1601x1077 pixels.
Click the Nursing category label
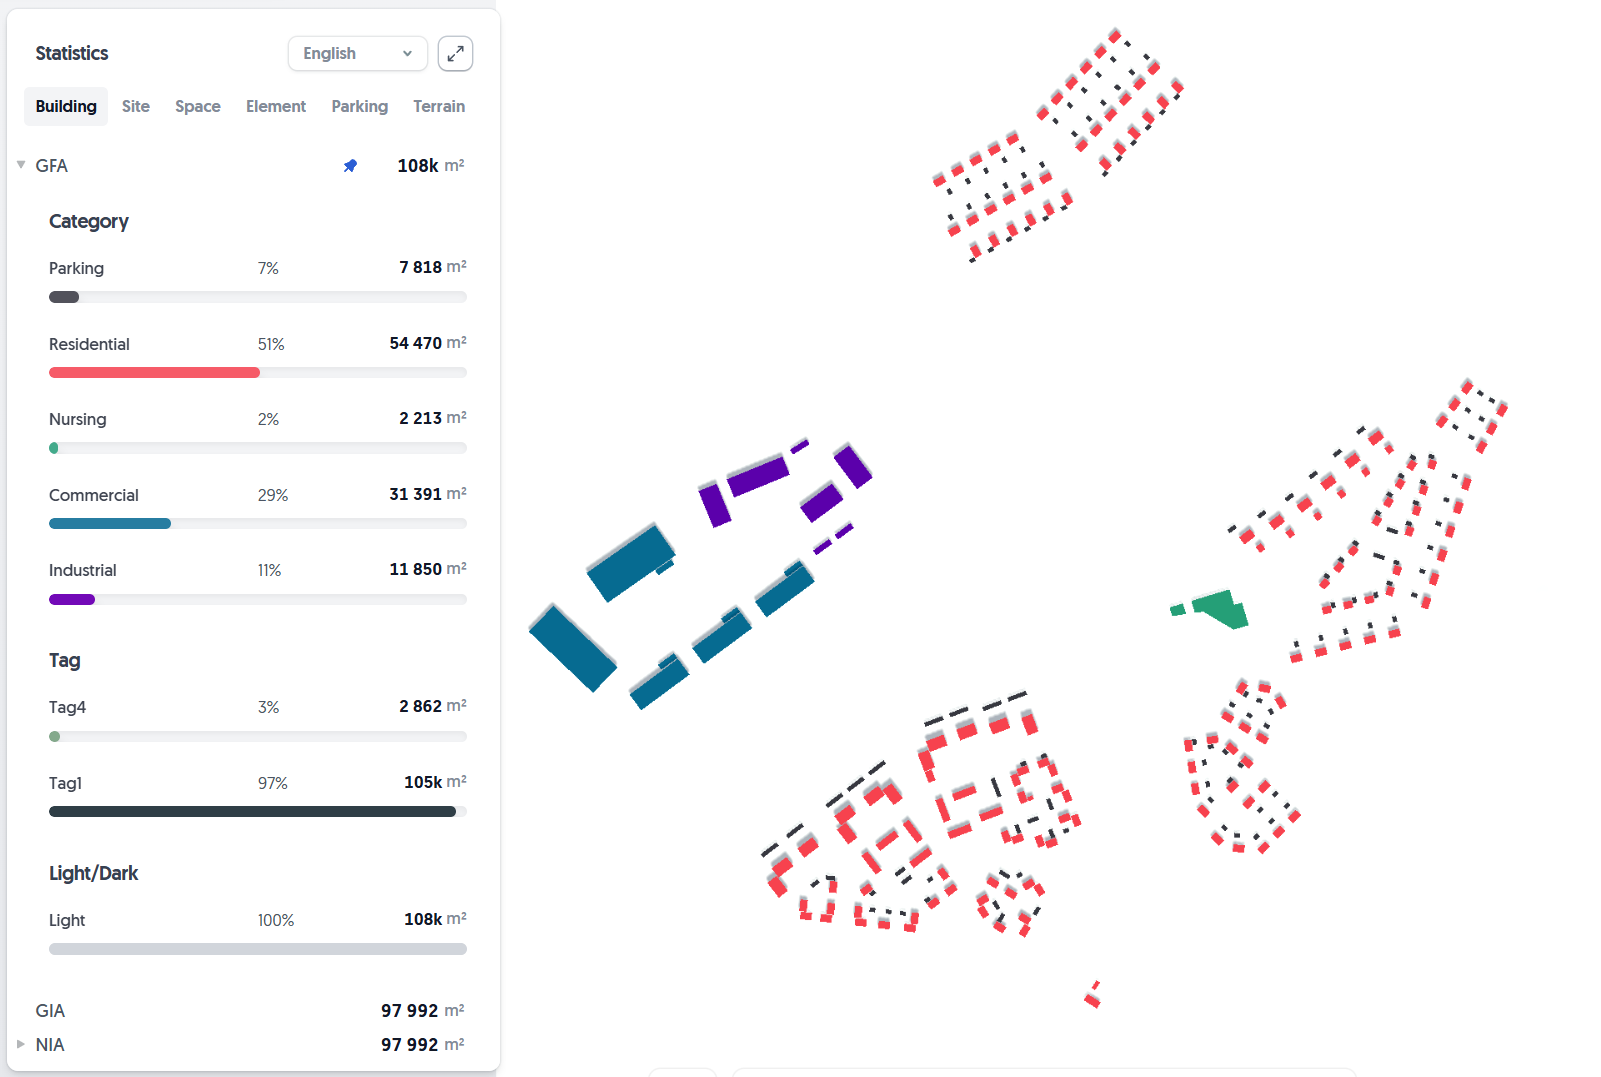77,419
